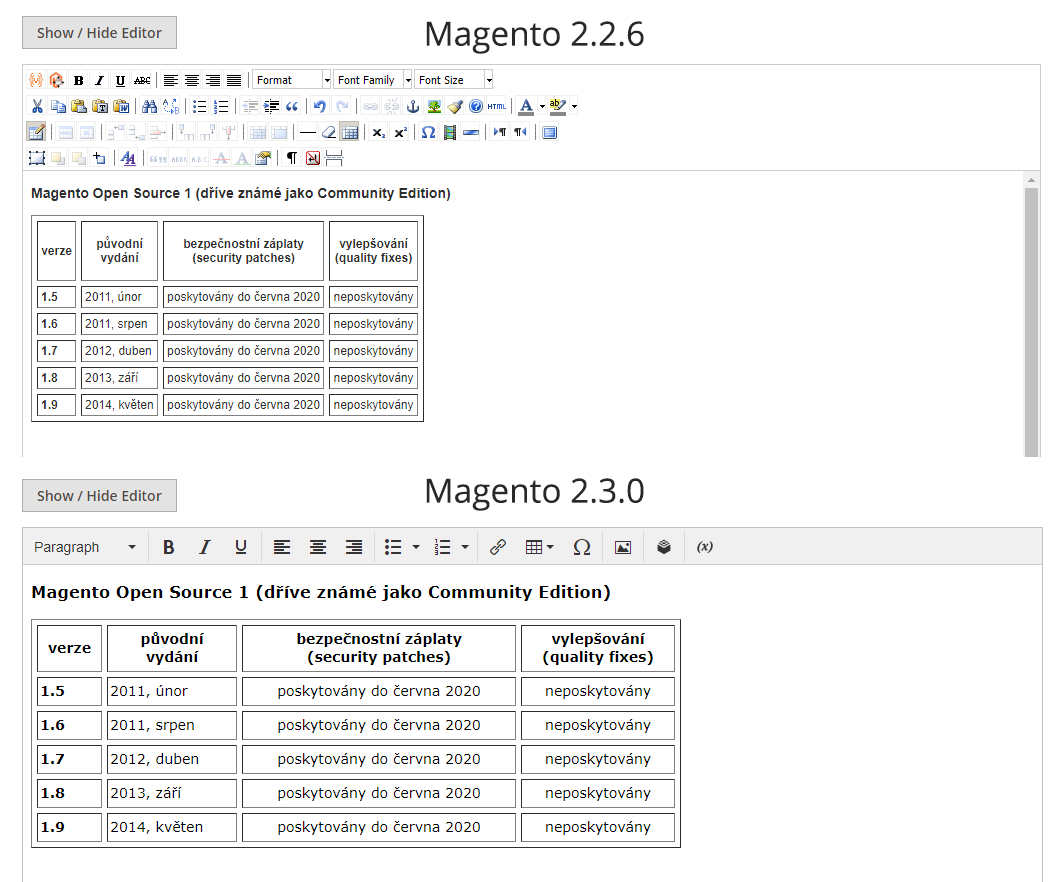Insert variable (x) icon in 2.3.0 toolbar
The width and height of the screenshot is (1063, 882).
pyautogui.click(x=705, y=547)
